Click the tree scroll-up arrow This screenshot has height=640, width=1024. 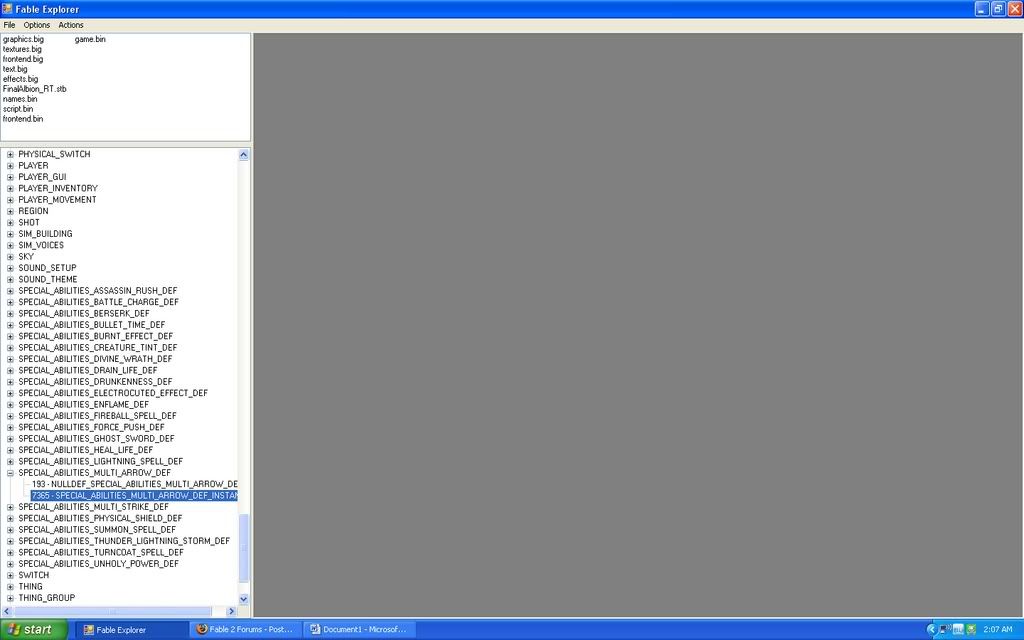click(x=244, y=155)
